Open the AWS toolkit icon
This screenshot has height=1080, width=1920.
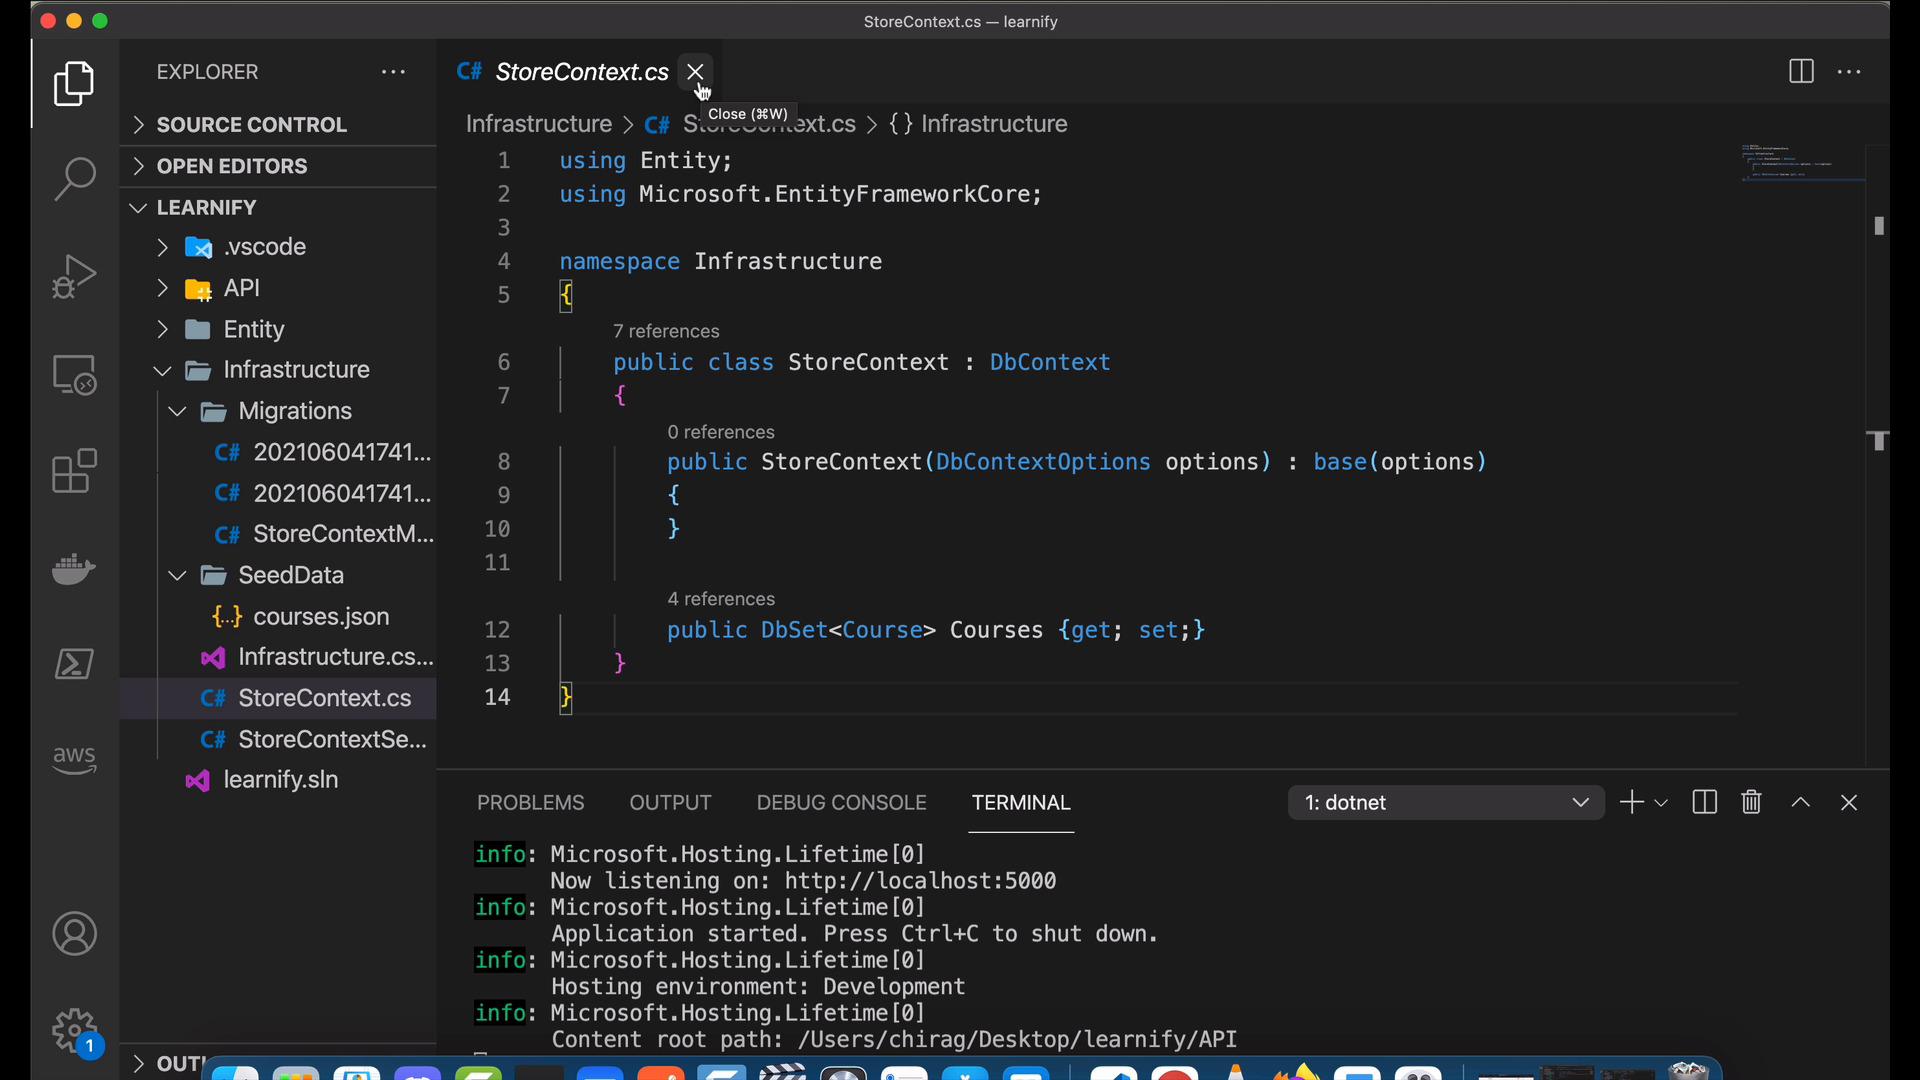coord(74,760)
